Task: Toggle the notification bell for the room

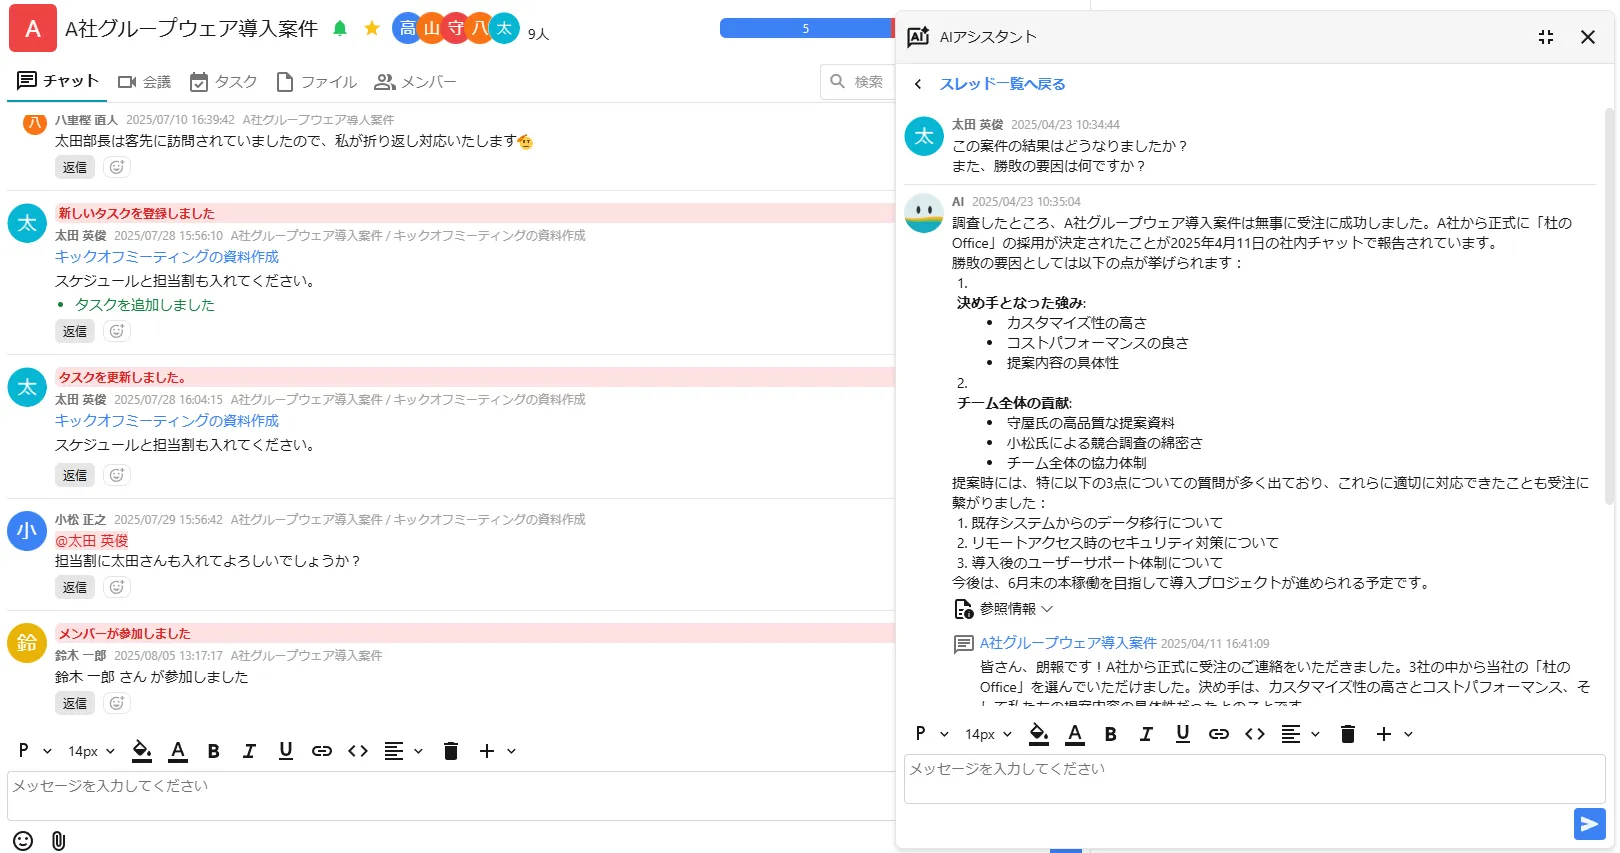Action: pos(340,28)
